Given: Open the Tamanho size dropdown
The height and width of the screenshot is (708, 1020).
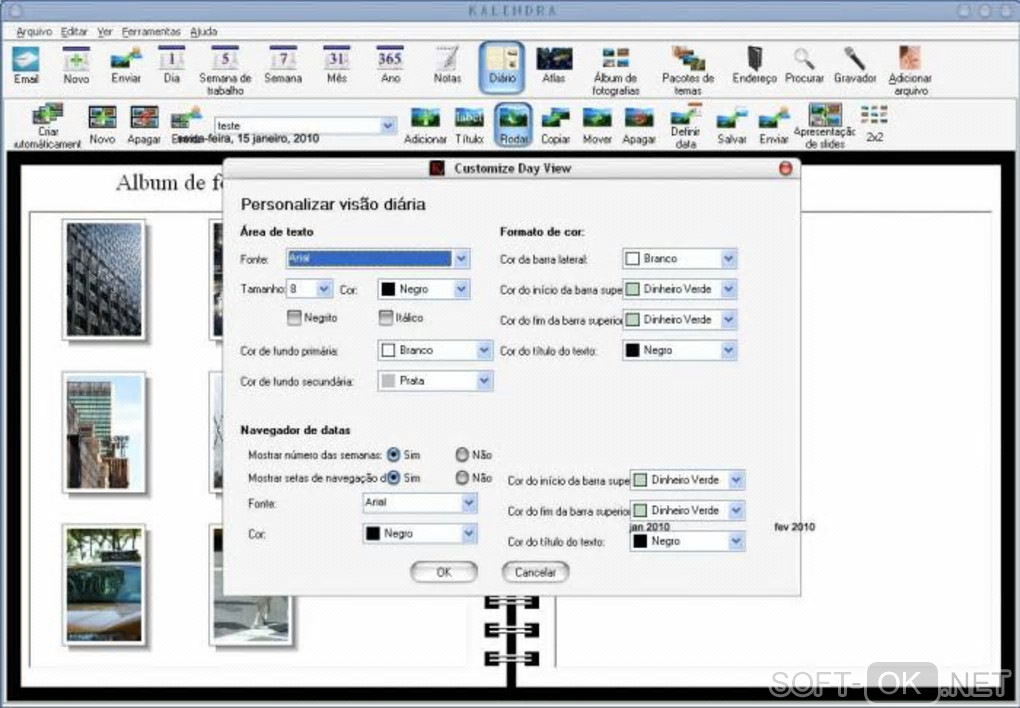Looking at the screenshot, I should click(324, 288).
